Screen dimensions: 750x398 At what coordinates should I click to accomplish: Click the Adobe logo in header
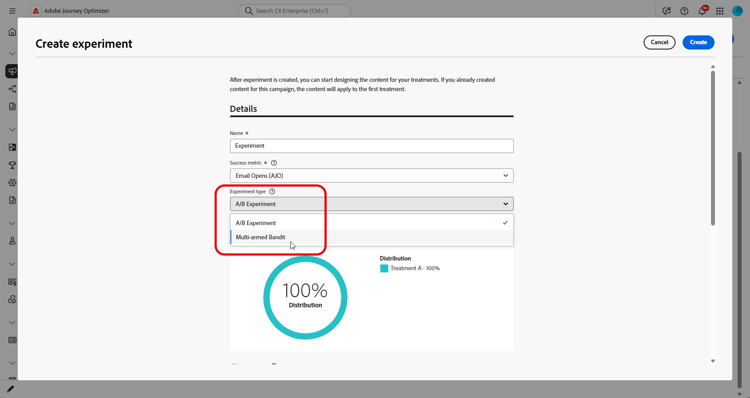coord(36,11)
